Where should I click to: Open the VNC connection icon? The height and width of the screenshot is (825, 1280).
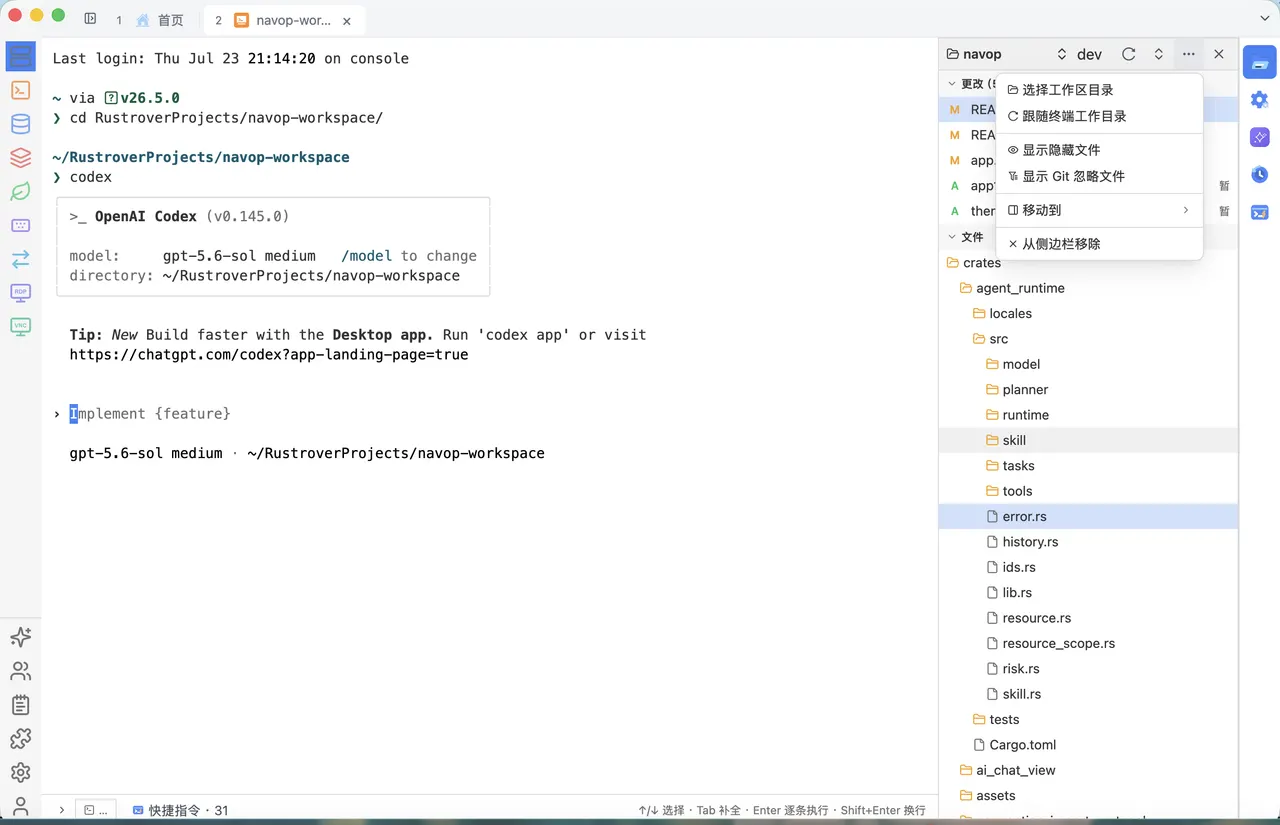pos(21,326)
